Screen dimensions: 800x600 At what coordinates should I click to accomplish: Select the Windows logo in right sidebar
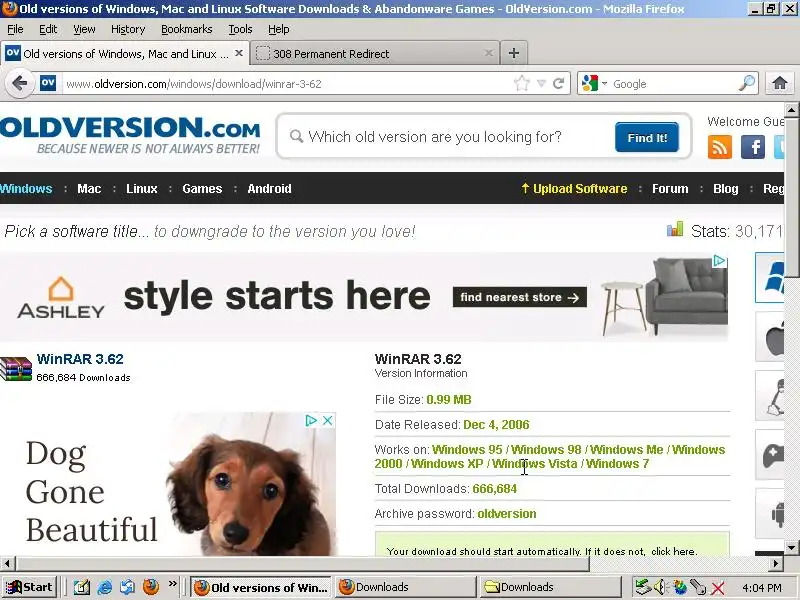pos(770,278)
